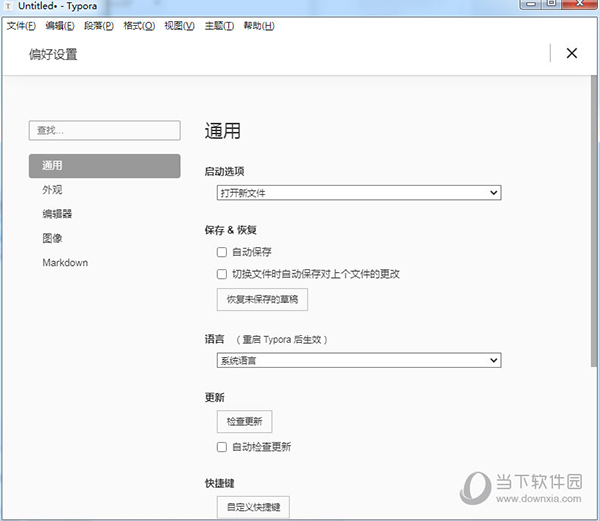
Task: Click the 自定义快捷键 button
Action: [x=253, y=507]
